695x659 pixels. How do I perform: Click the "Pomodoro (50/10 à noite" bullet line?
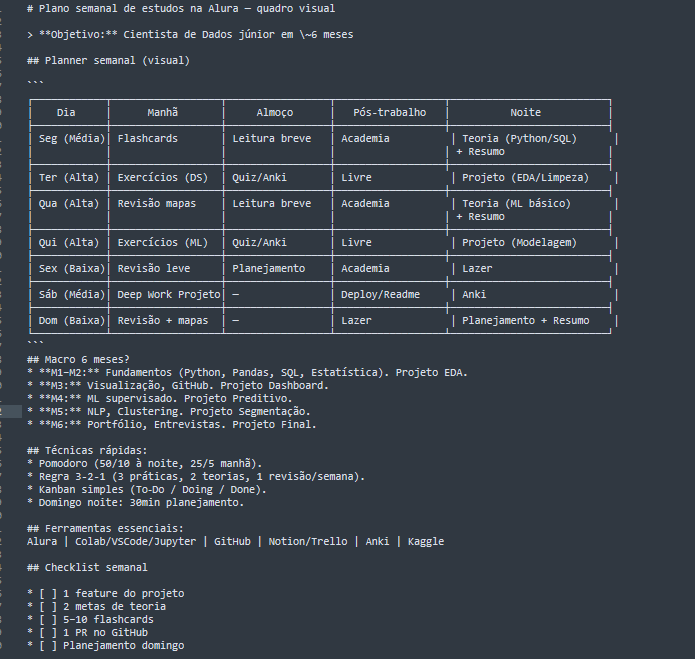pos(144,464)
